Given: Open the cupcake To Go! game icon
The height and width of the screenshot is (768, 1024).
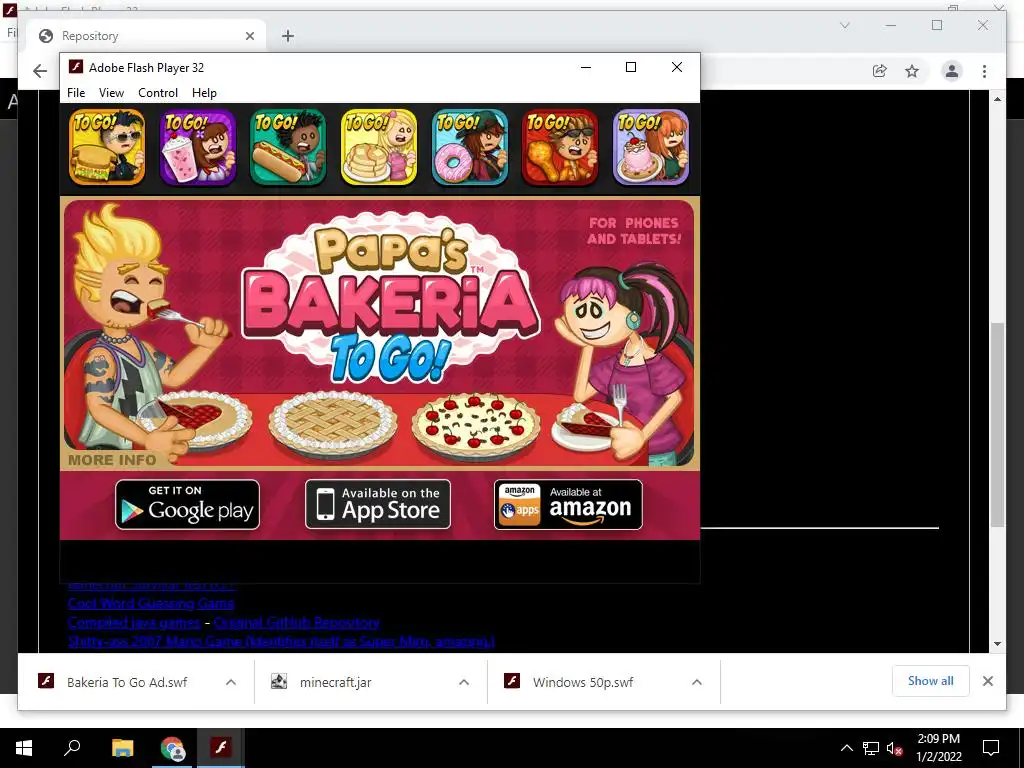Looking at the screenshot, I should 650,147.
